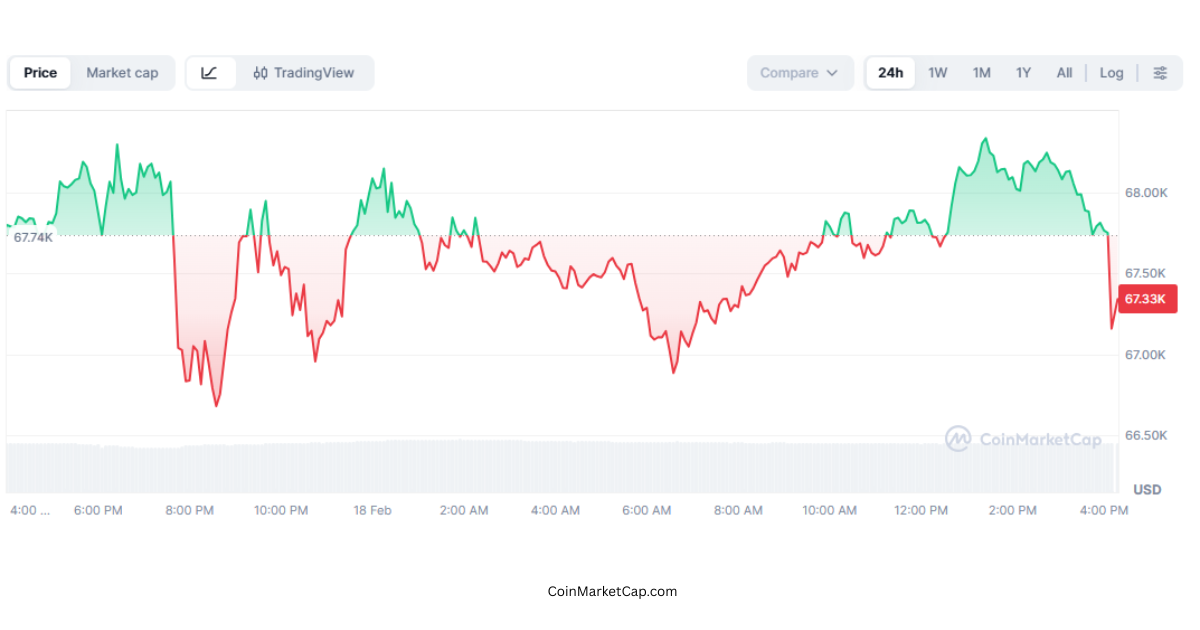The image size is (1200, 630).
Task: Click the 18 Feb axis label
Action: 372,510
